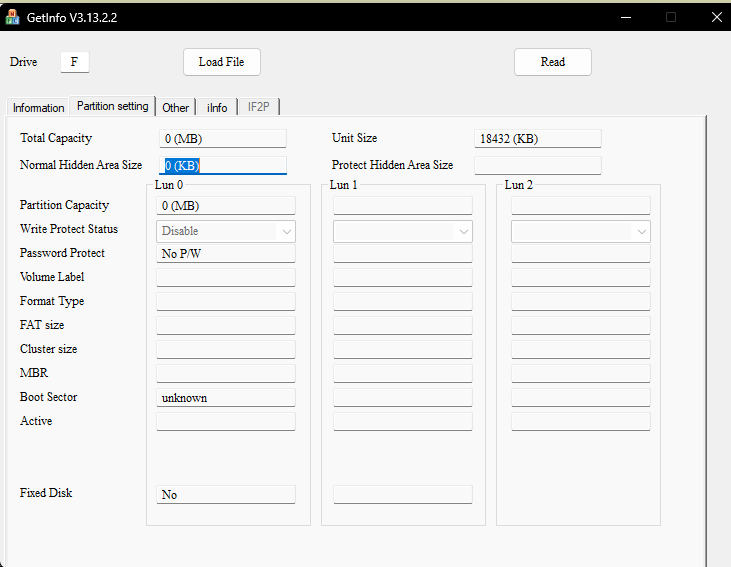The image size is (731, 567).
Task: Switch to the Information tab
Action: point(38,108)
